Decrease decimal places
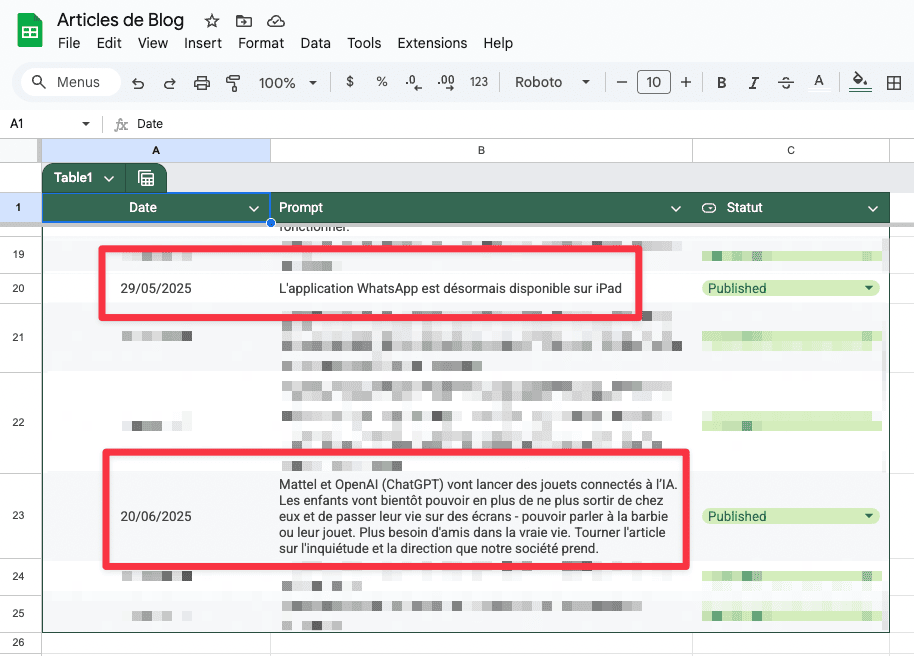Viewport: 914px width, 656px height. point(413,82)
